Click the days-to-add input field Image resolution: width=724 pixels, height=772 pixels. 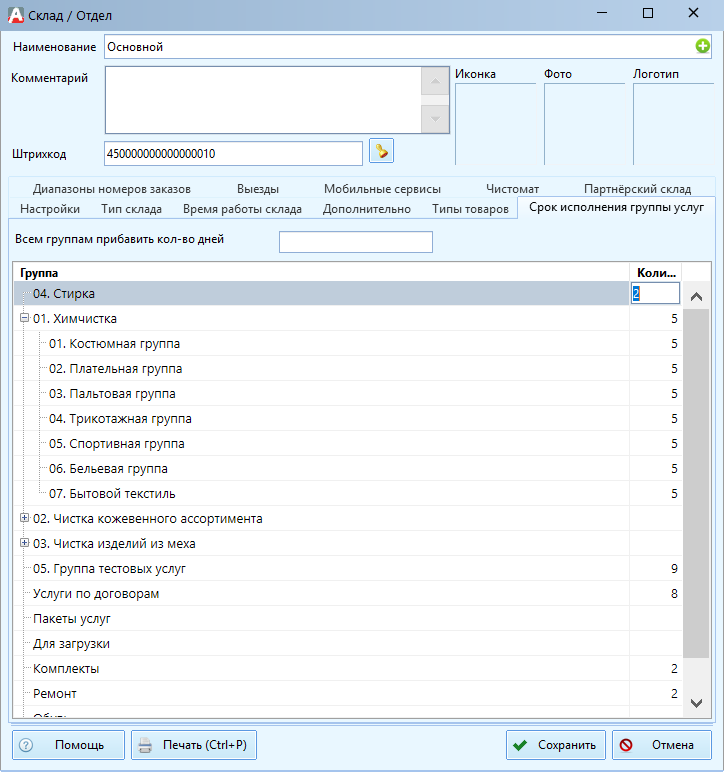point(356,242)
